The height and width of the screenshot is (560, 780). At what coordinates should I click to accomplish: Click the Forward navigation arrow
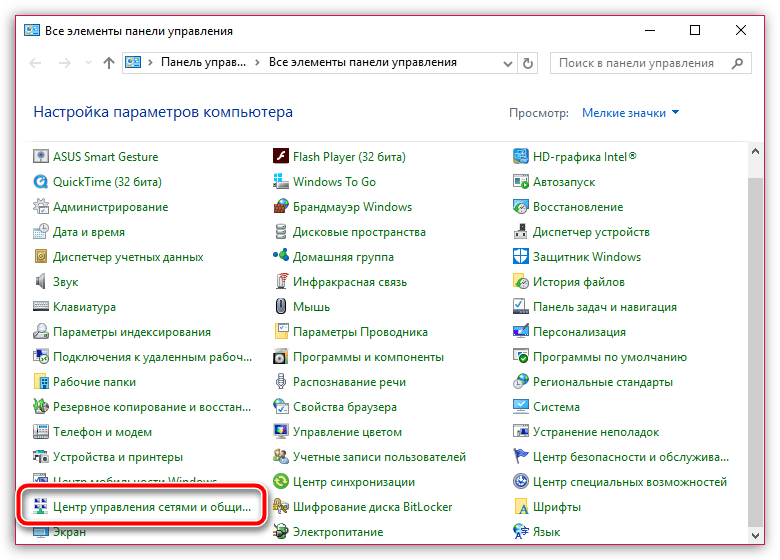tap(65, 63)
